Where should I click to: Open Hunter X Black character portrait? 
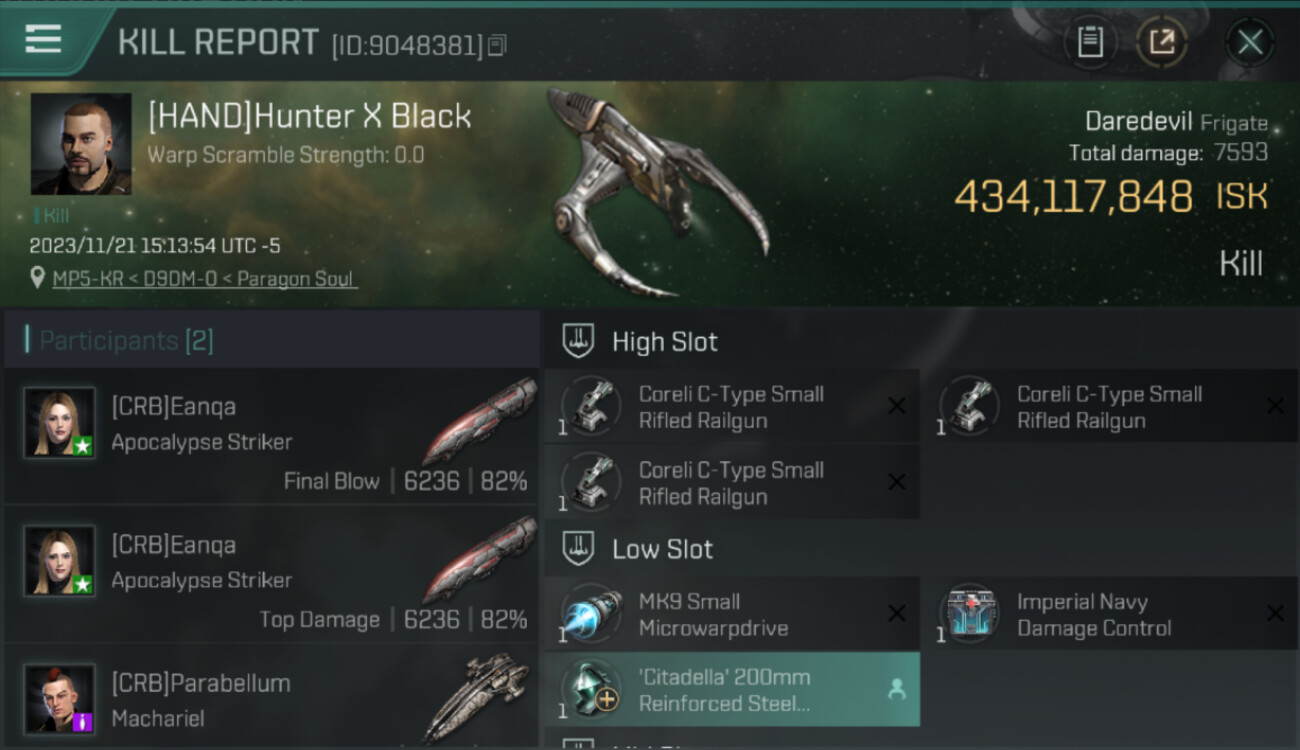click(x=81, y=144)
